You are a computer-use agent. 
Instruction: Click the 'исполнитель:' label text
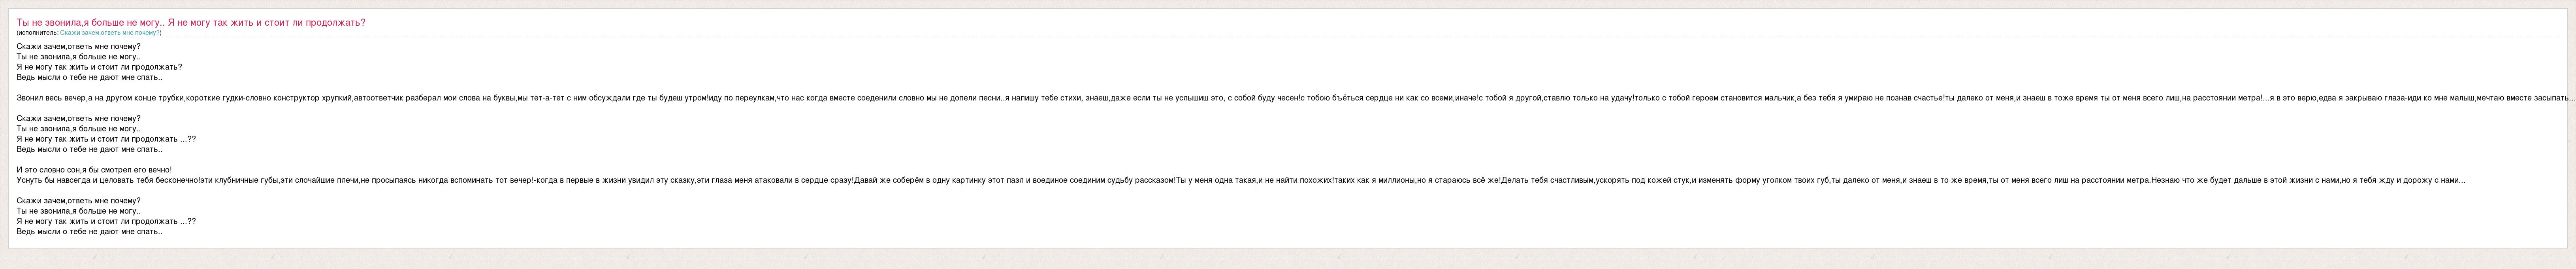(38, 33)
